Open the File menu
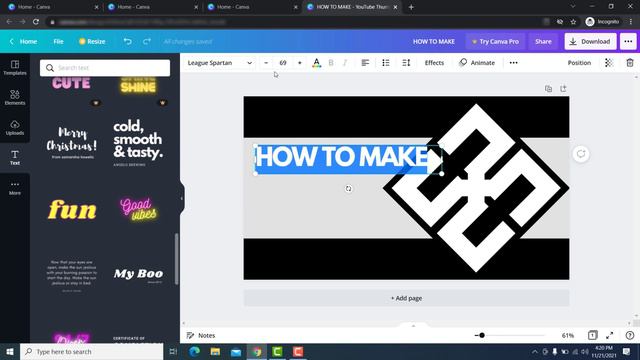 58,41
